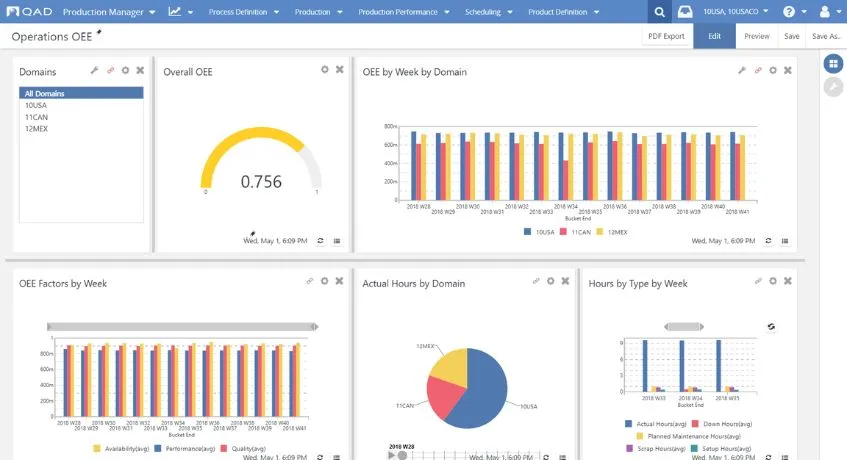Toggle 10USA legend in OEE by Week chart
The height and width of the screenshot is (460, 847).
pyautogui.click(x=539, y=232)
